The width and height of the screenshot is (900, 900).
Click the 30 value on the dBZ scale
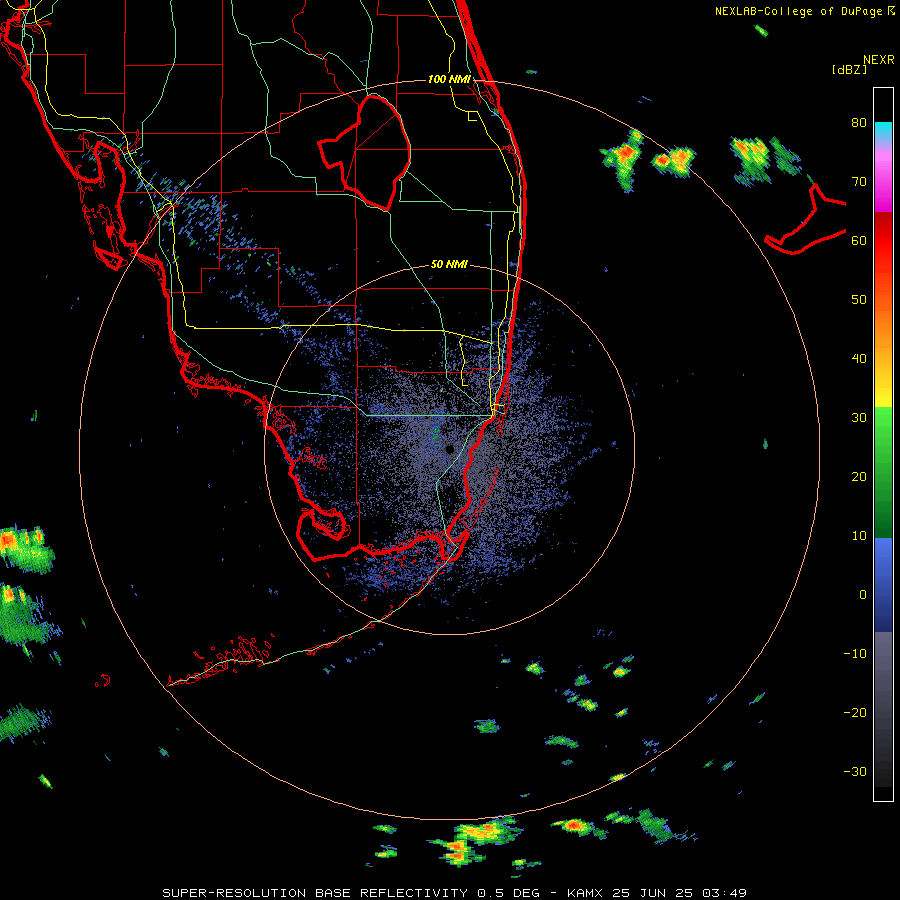click(x=859, y=417)
